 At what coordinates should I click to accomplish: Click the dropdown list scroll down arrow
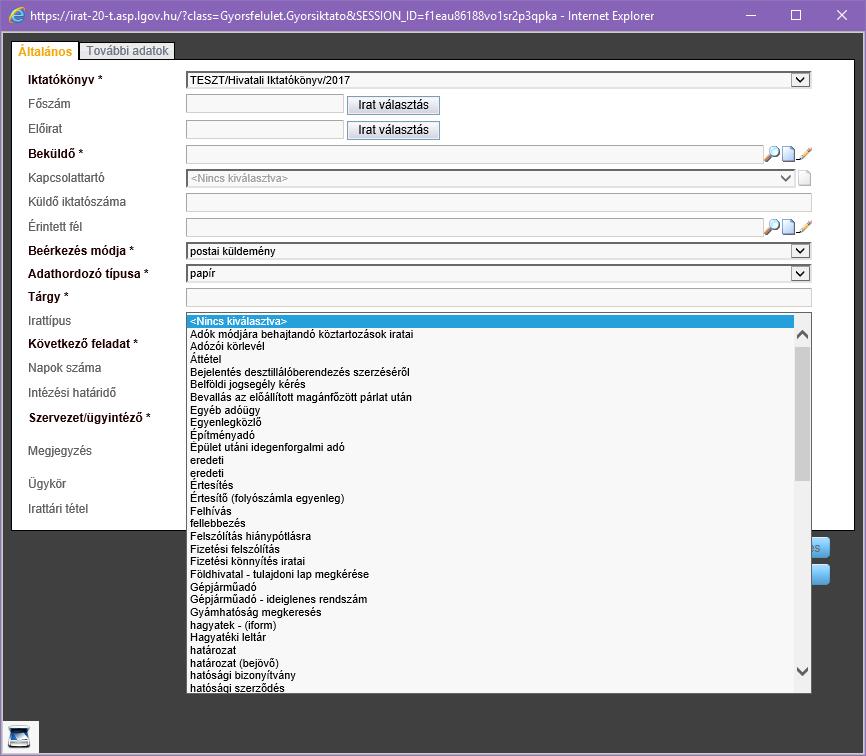802,672
